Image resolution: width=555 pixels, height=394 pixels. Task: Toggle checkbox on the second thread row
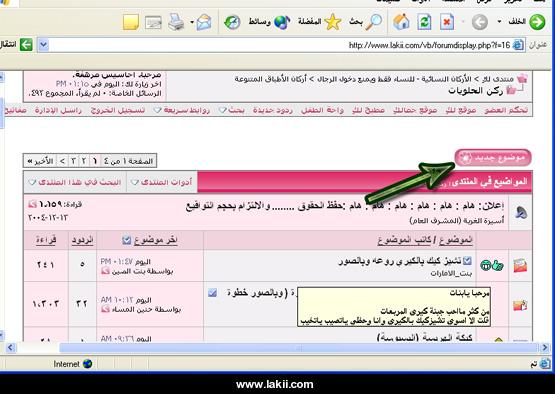[x=212, y=293]
